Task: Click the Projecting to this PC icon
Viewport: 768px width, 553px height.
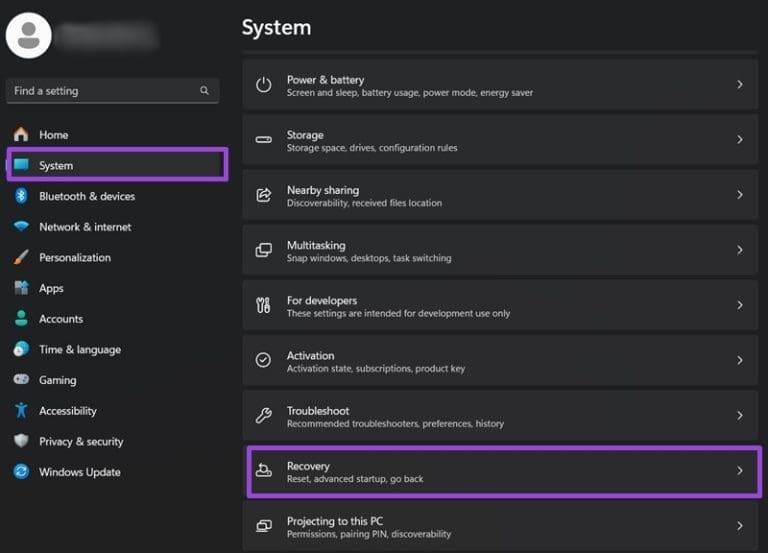Action: click(x=264, y=526)
